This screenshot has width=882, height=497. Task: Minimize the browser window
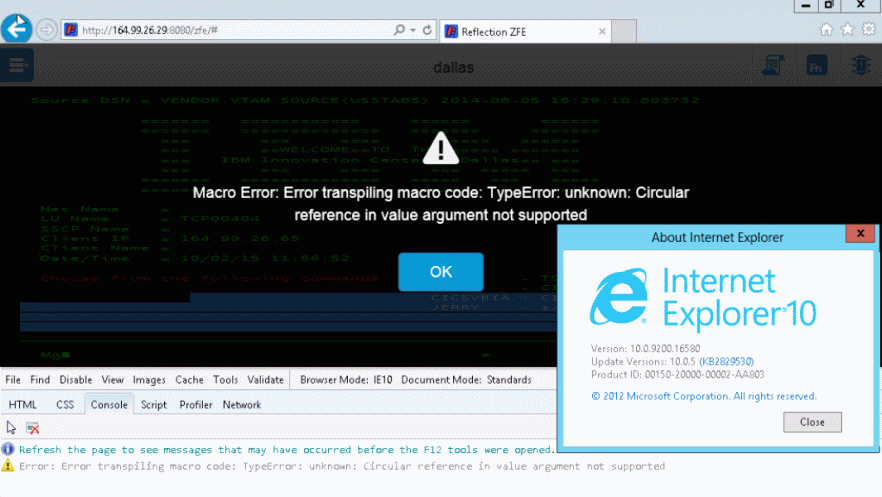coord(806,5)
